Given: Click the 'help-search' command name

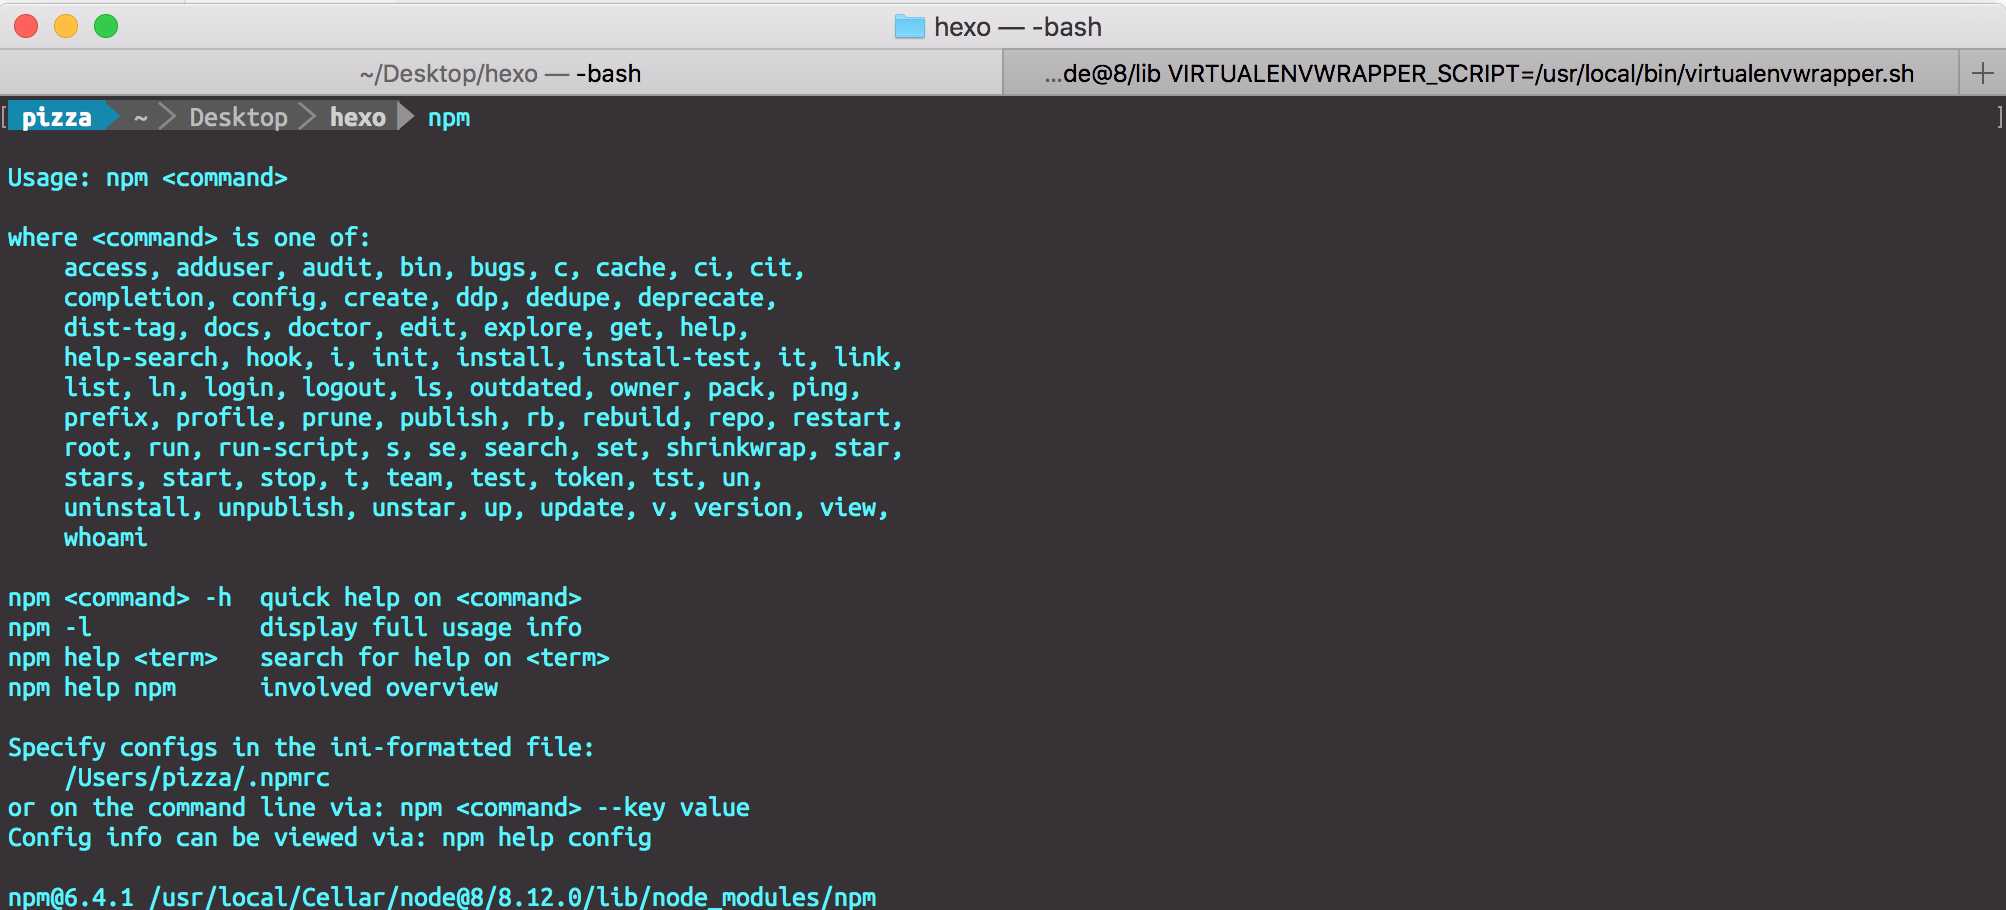Looking at the screenshot, I should point(141,358).
